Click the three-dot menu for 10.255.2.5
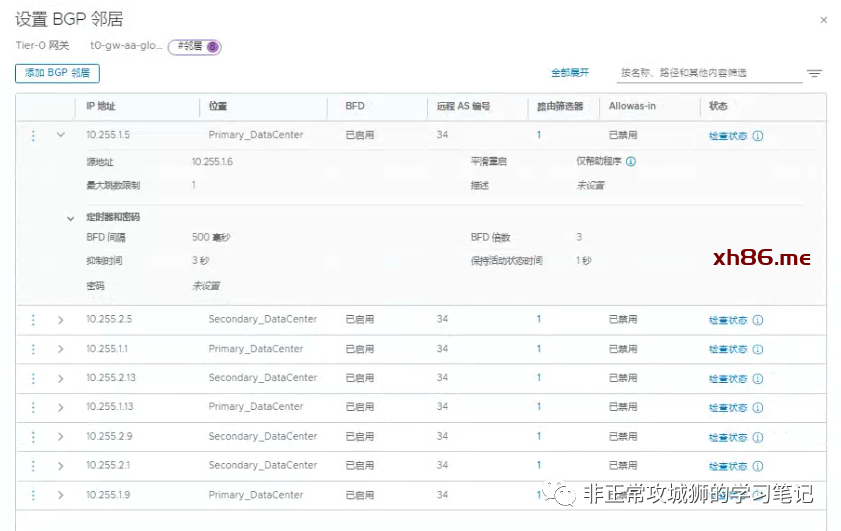Image resolution: width=841 pixels, height=531 pixels. point(33,320)
